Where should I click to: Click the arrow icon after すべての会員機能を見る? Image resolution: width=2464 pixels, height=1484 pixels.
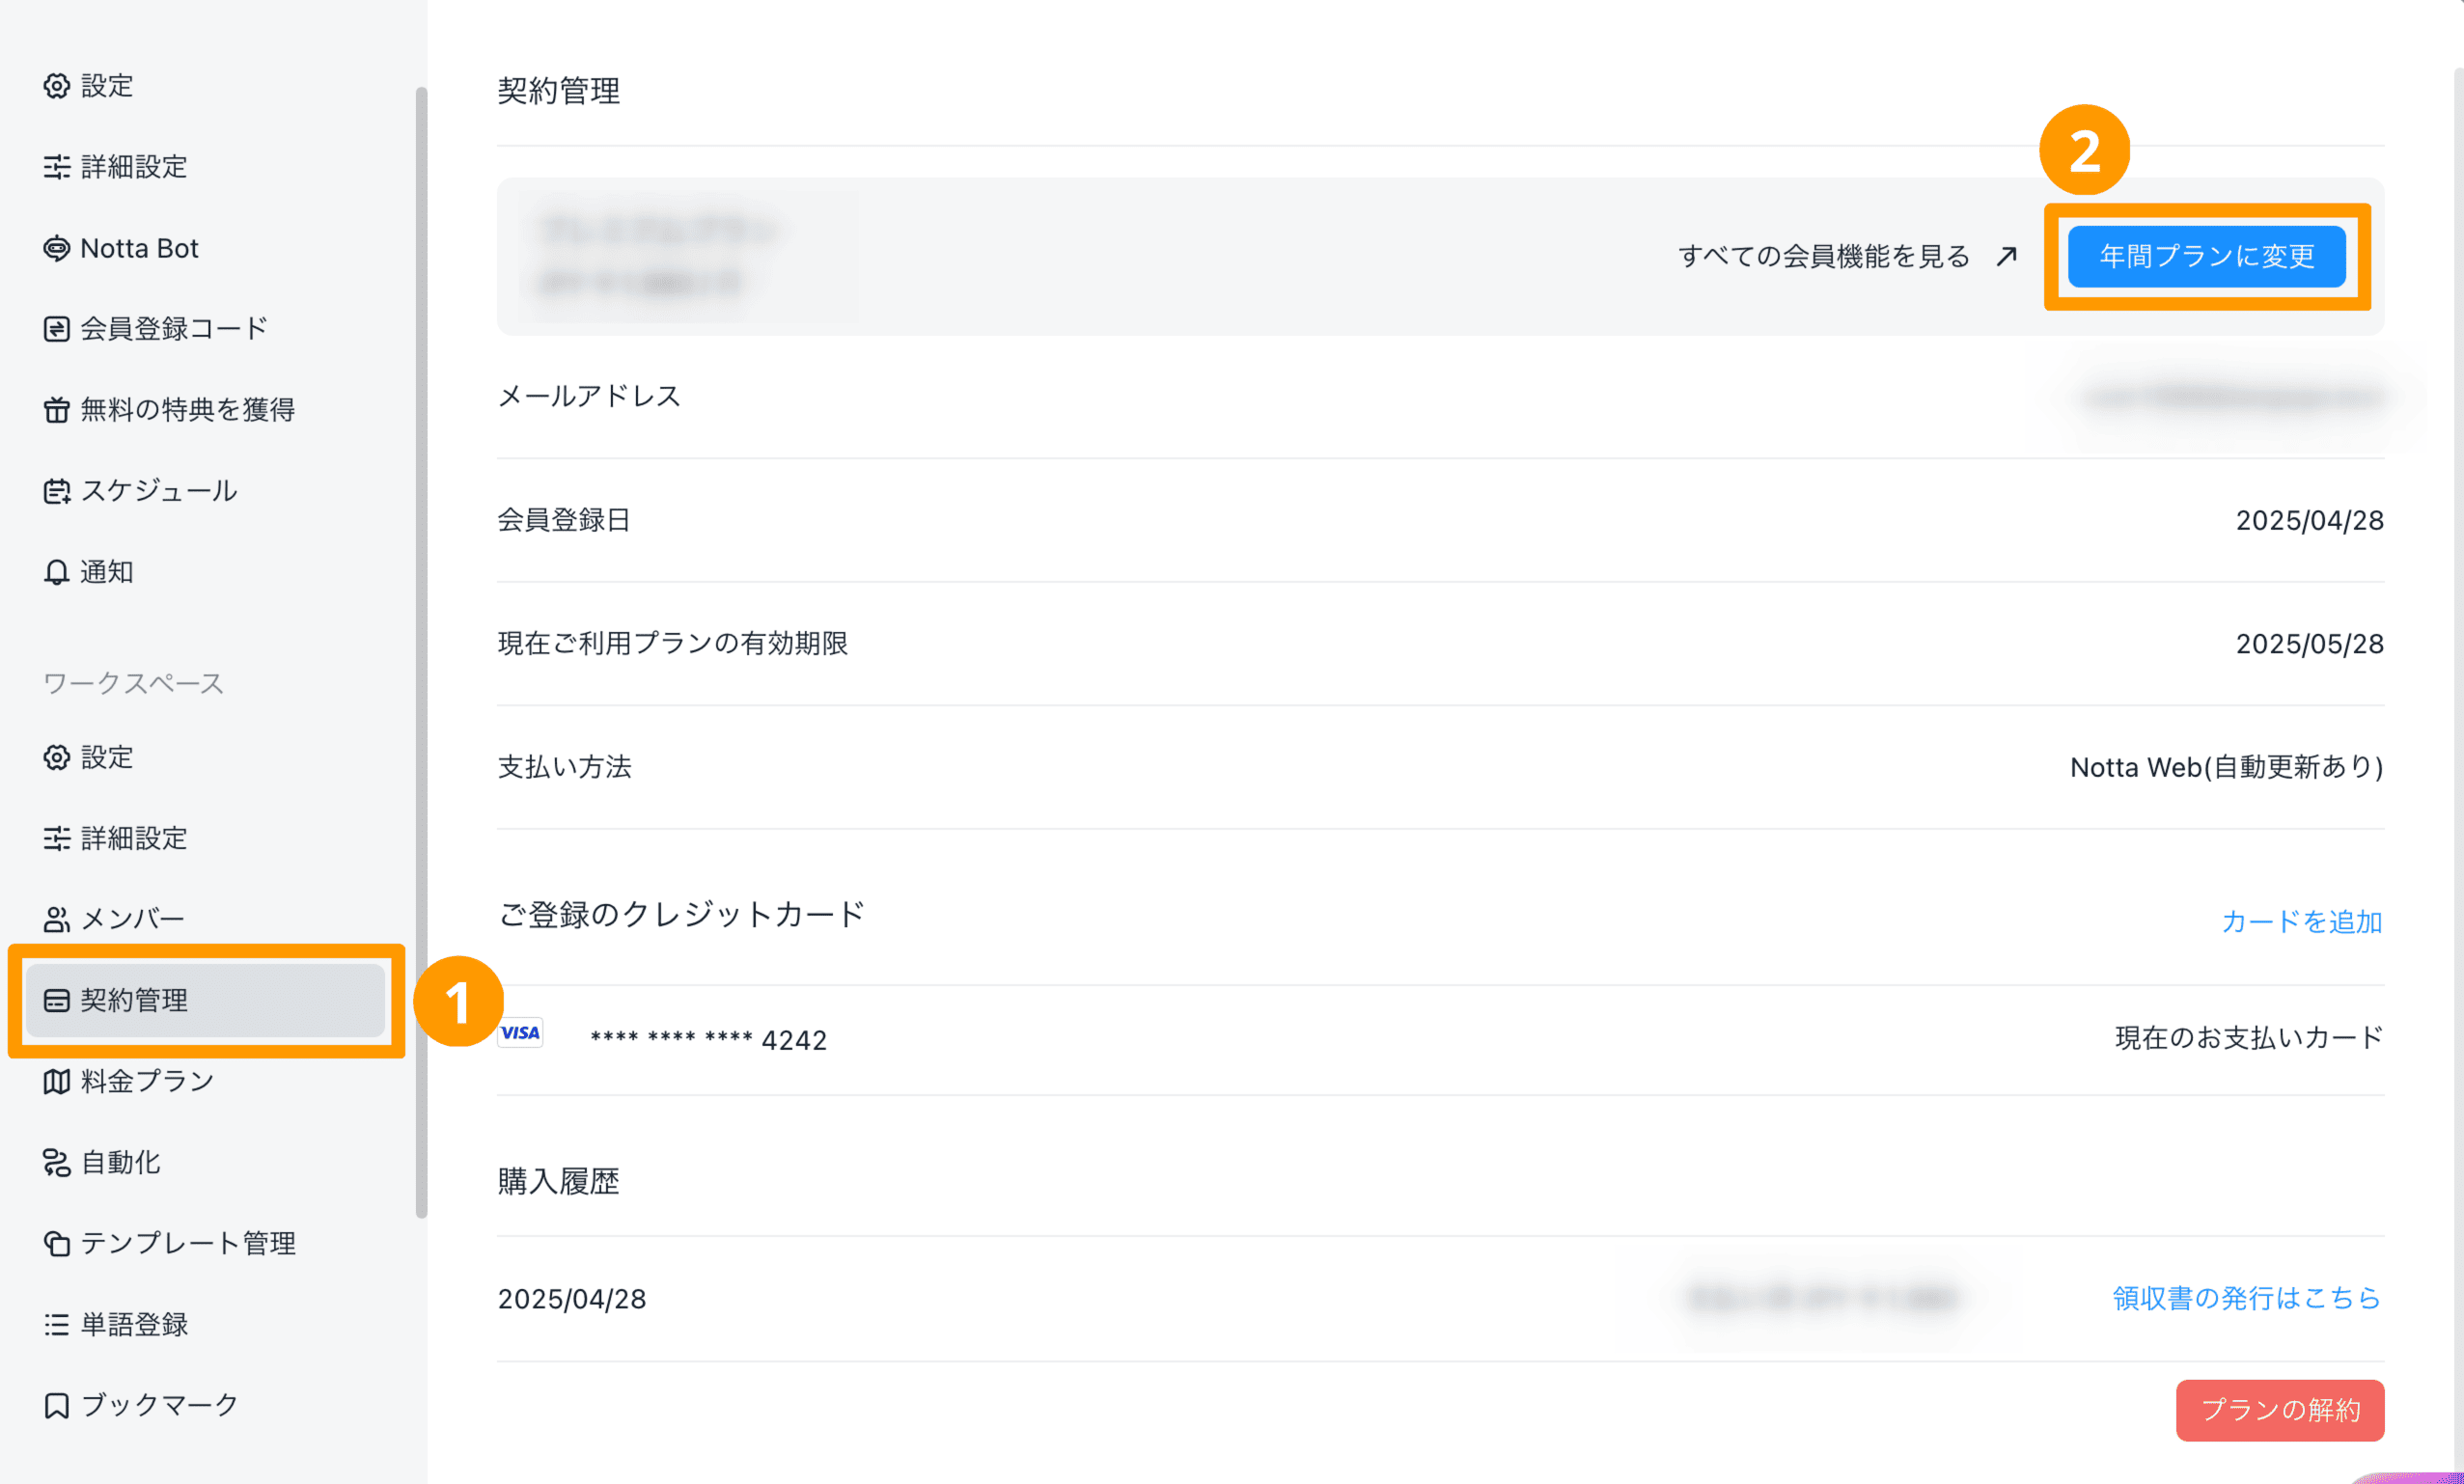point(2006,257)
